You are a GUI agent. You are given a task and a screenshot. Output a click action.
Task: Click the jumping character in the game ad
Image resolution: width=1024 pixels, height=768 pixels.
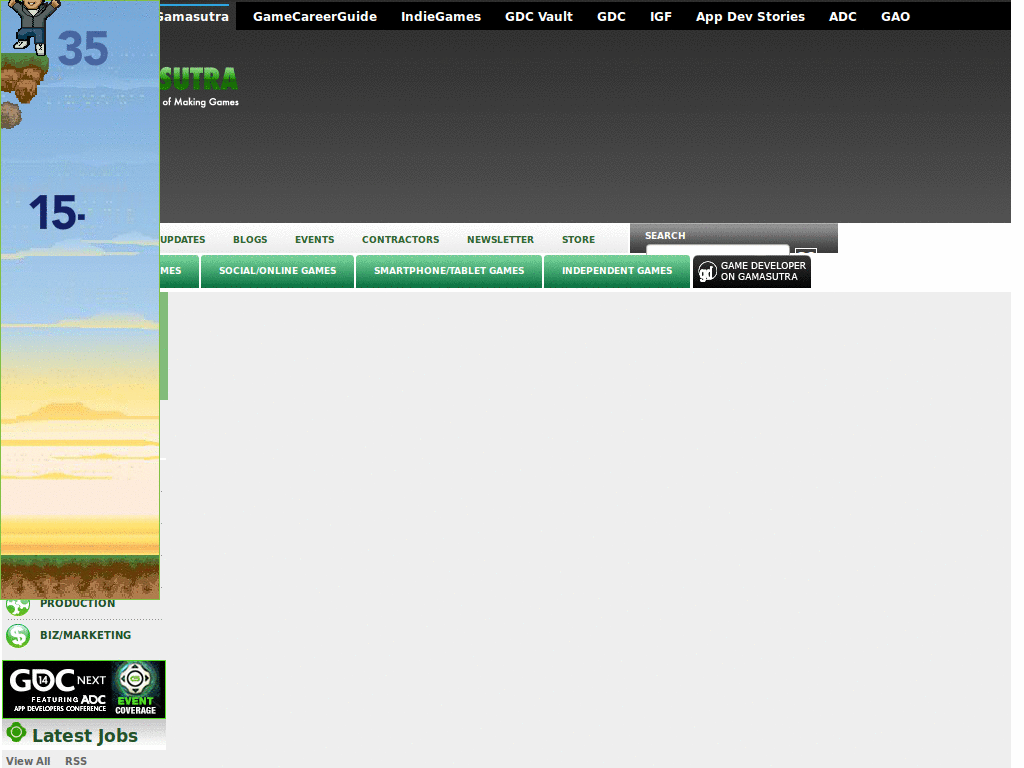pos(34,26)
